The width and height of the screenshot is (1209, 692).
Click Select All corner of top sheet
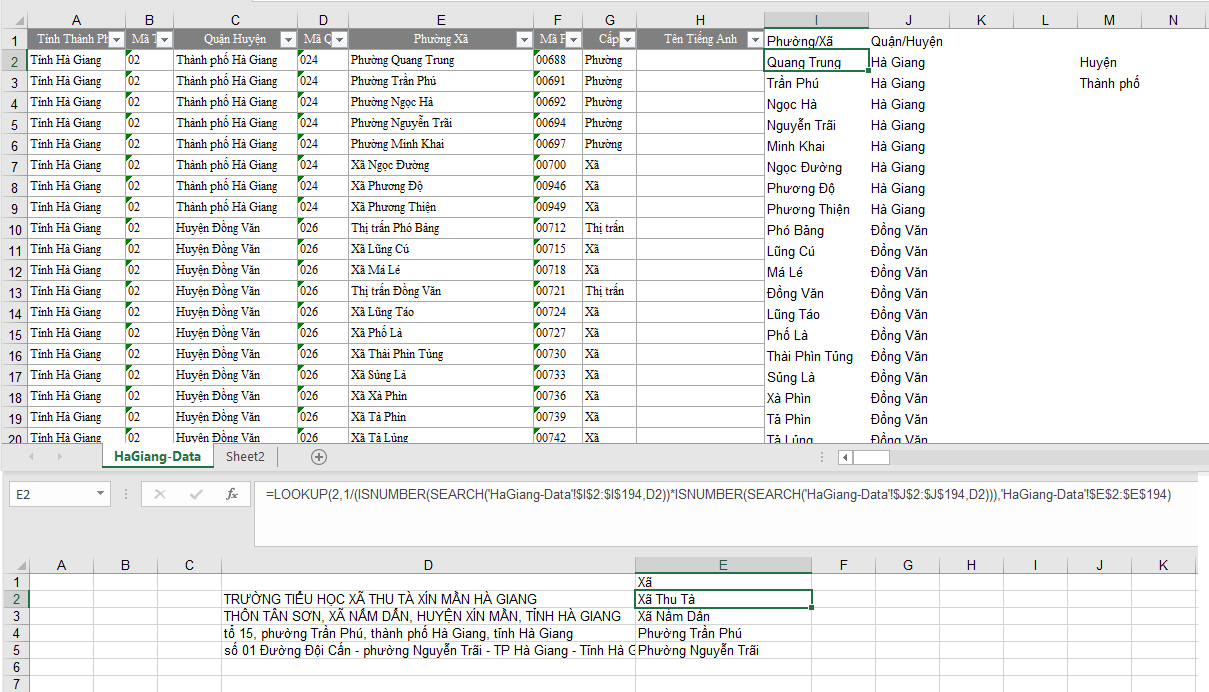(12, 20)
